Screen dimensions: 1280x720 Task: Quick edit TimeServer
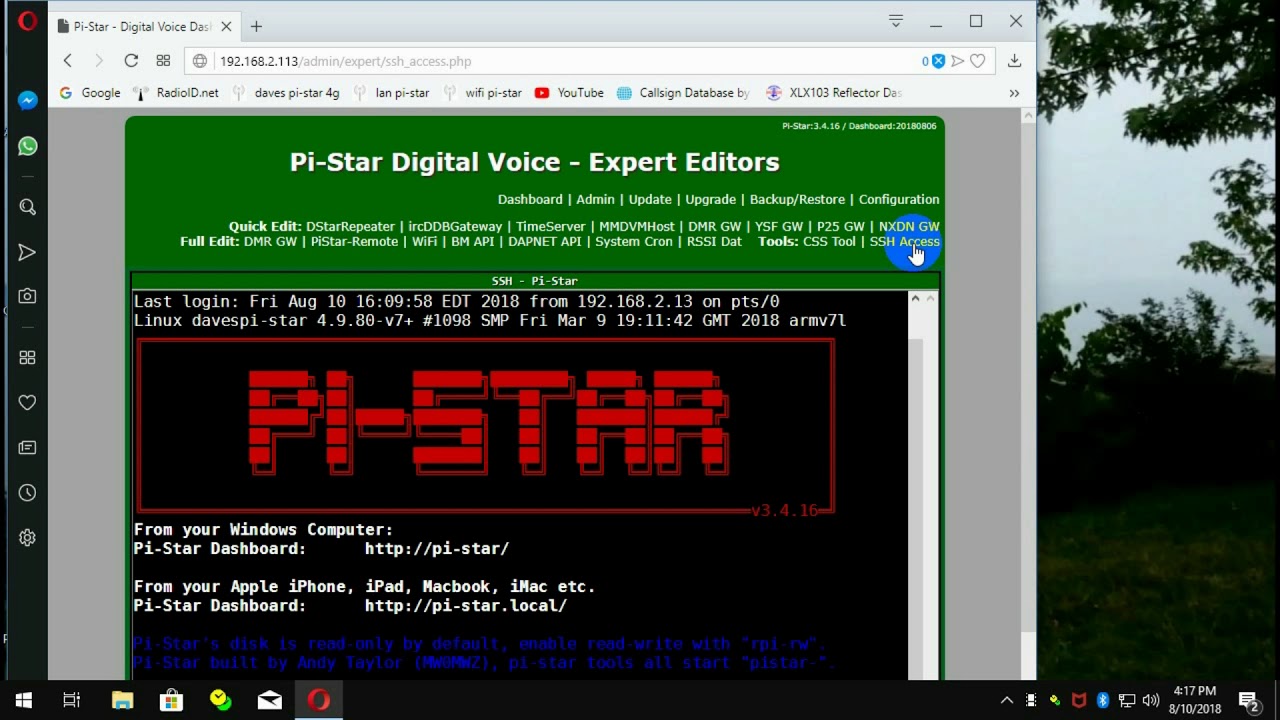coord(551,227)
